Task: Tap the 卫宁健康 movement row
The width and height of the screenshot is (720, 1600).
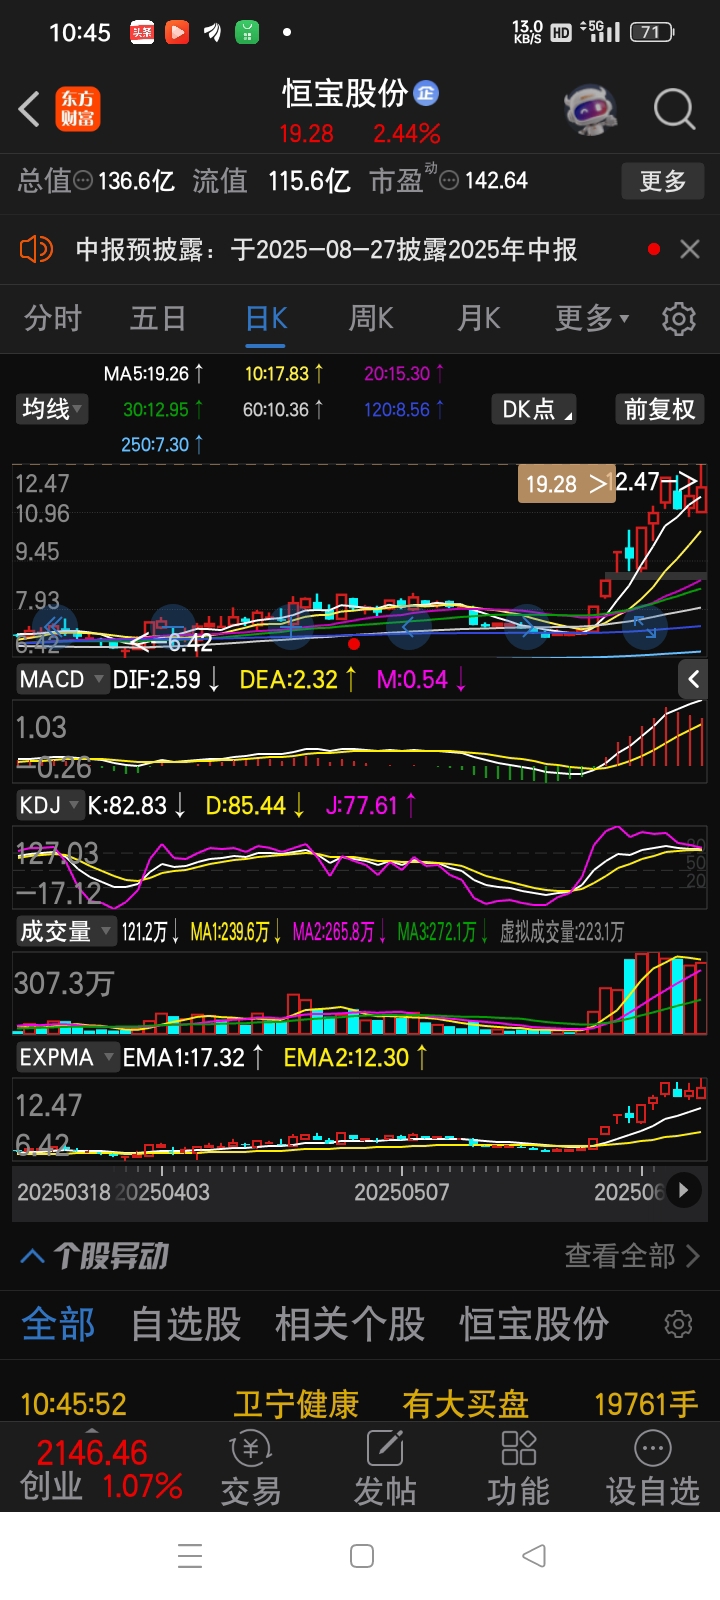Action: (360, 1404)
